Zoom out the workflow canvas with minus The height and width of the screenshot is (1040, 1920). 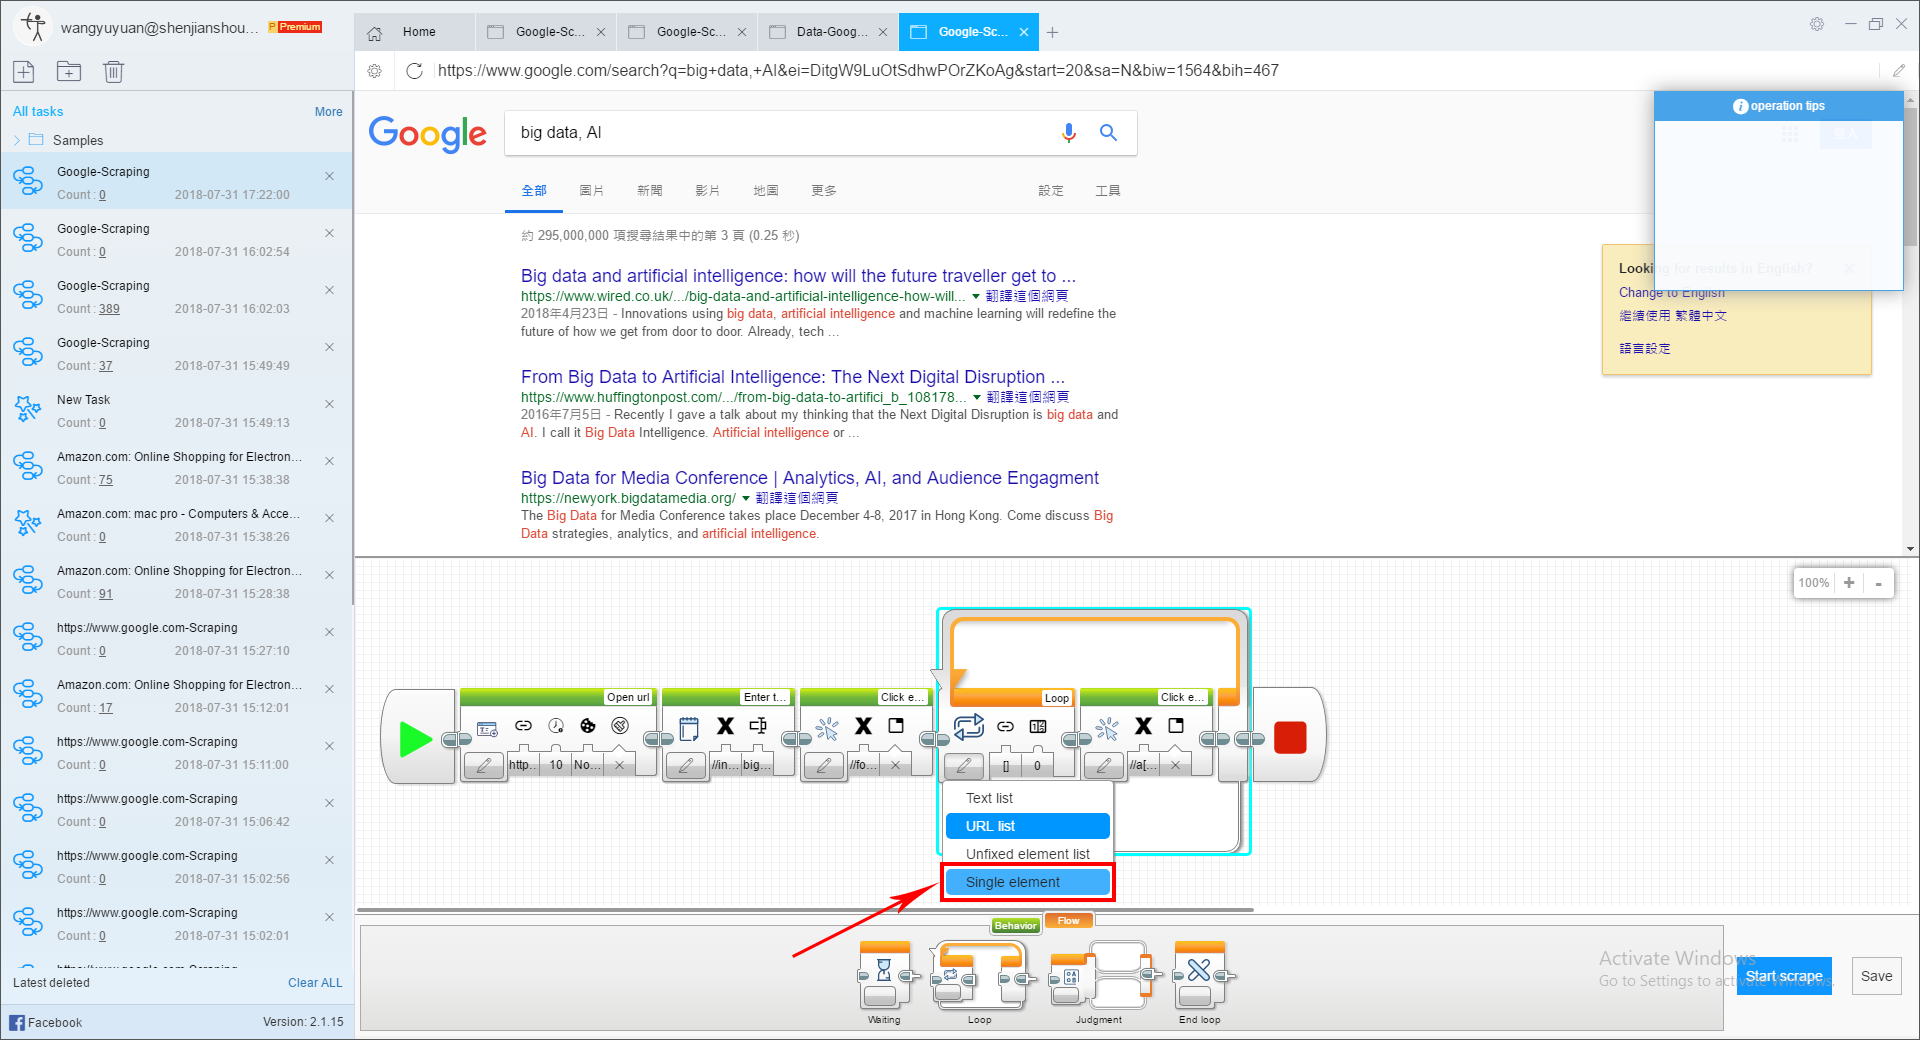pyautogui.click(x=1878, y=582)
